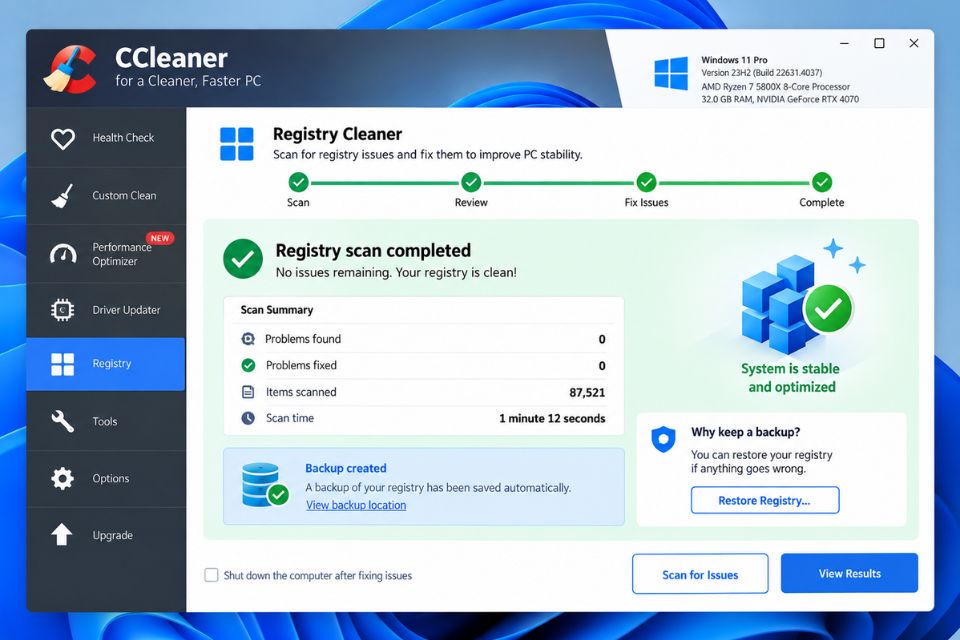Click the Scan time clock icon

point(248,418)
